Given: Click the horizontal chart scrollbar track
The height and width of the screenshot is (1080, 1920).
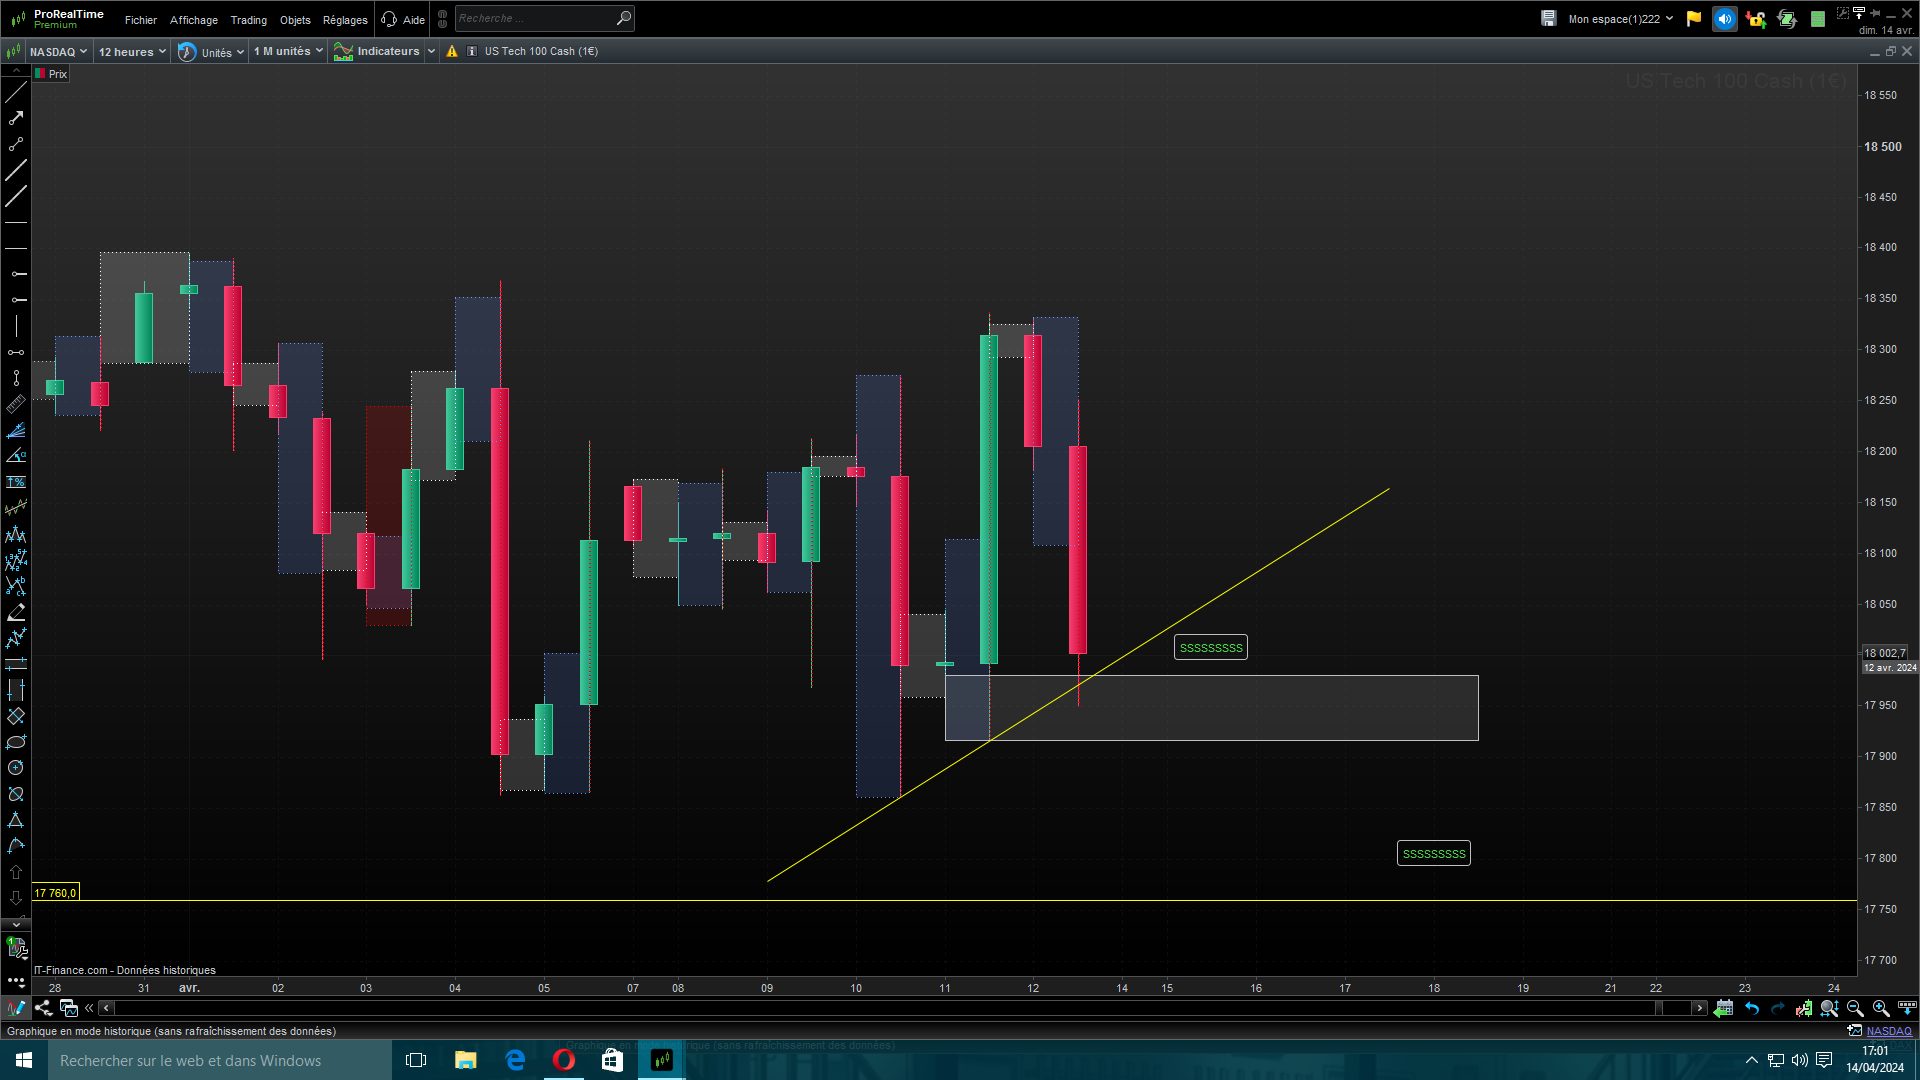Looking at the screenshot, I should point(880,1008).
